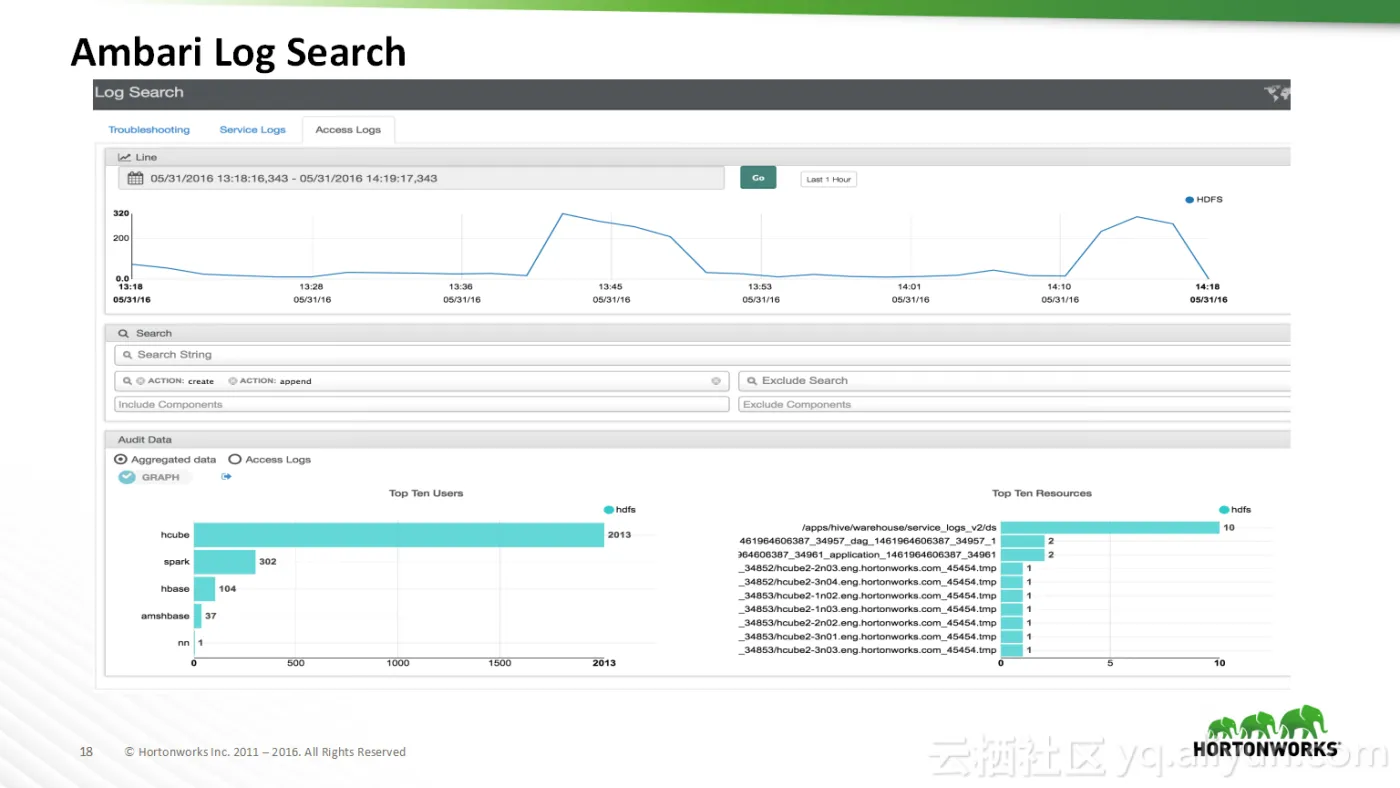
Task: Click the magnifier icon in Exclude Search
Action: pos(750,381)
